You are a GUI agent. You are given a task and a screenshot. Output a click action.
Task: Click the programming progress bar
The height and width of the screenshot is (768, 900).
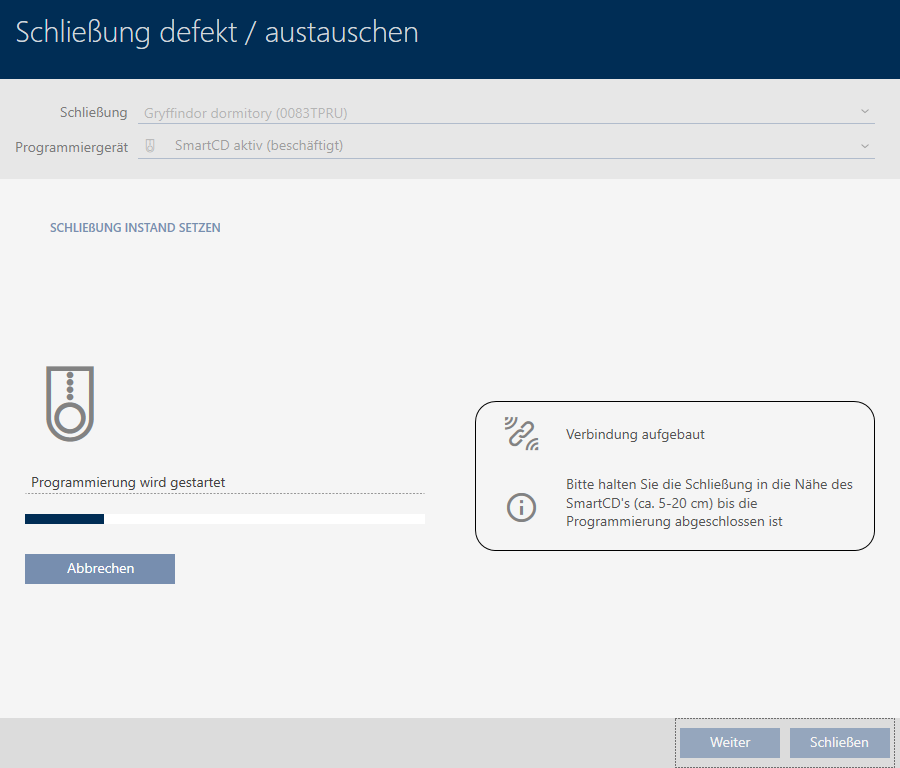click(224, 519)
